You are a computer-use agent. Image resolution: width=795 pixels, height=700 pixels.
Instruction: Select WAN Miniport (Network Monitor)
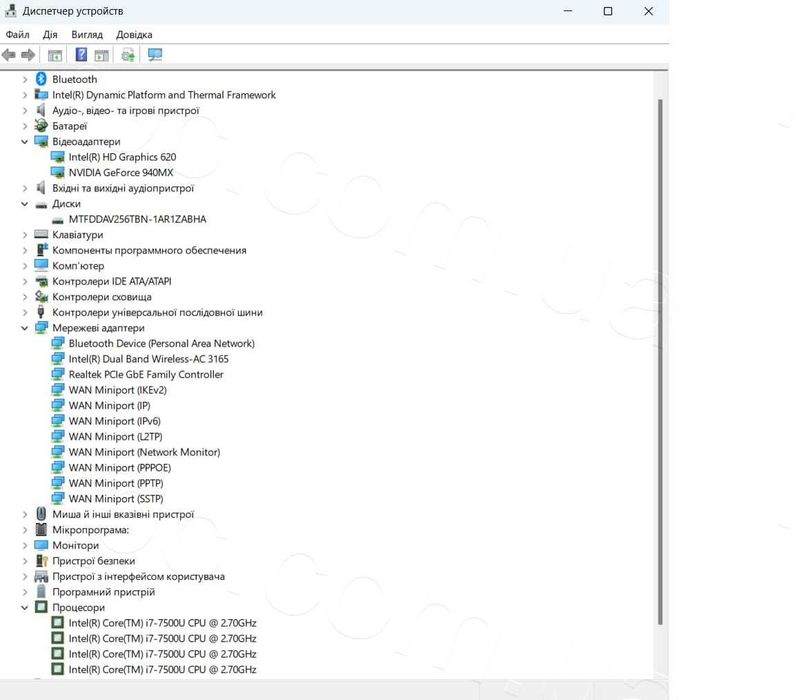point(144,452)
